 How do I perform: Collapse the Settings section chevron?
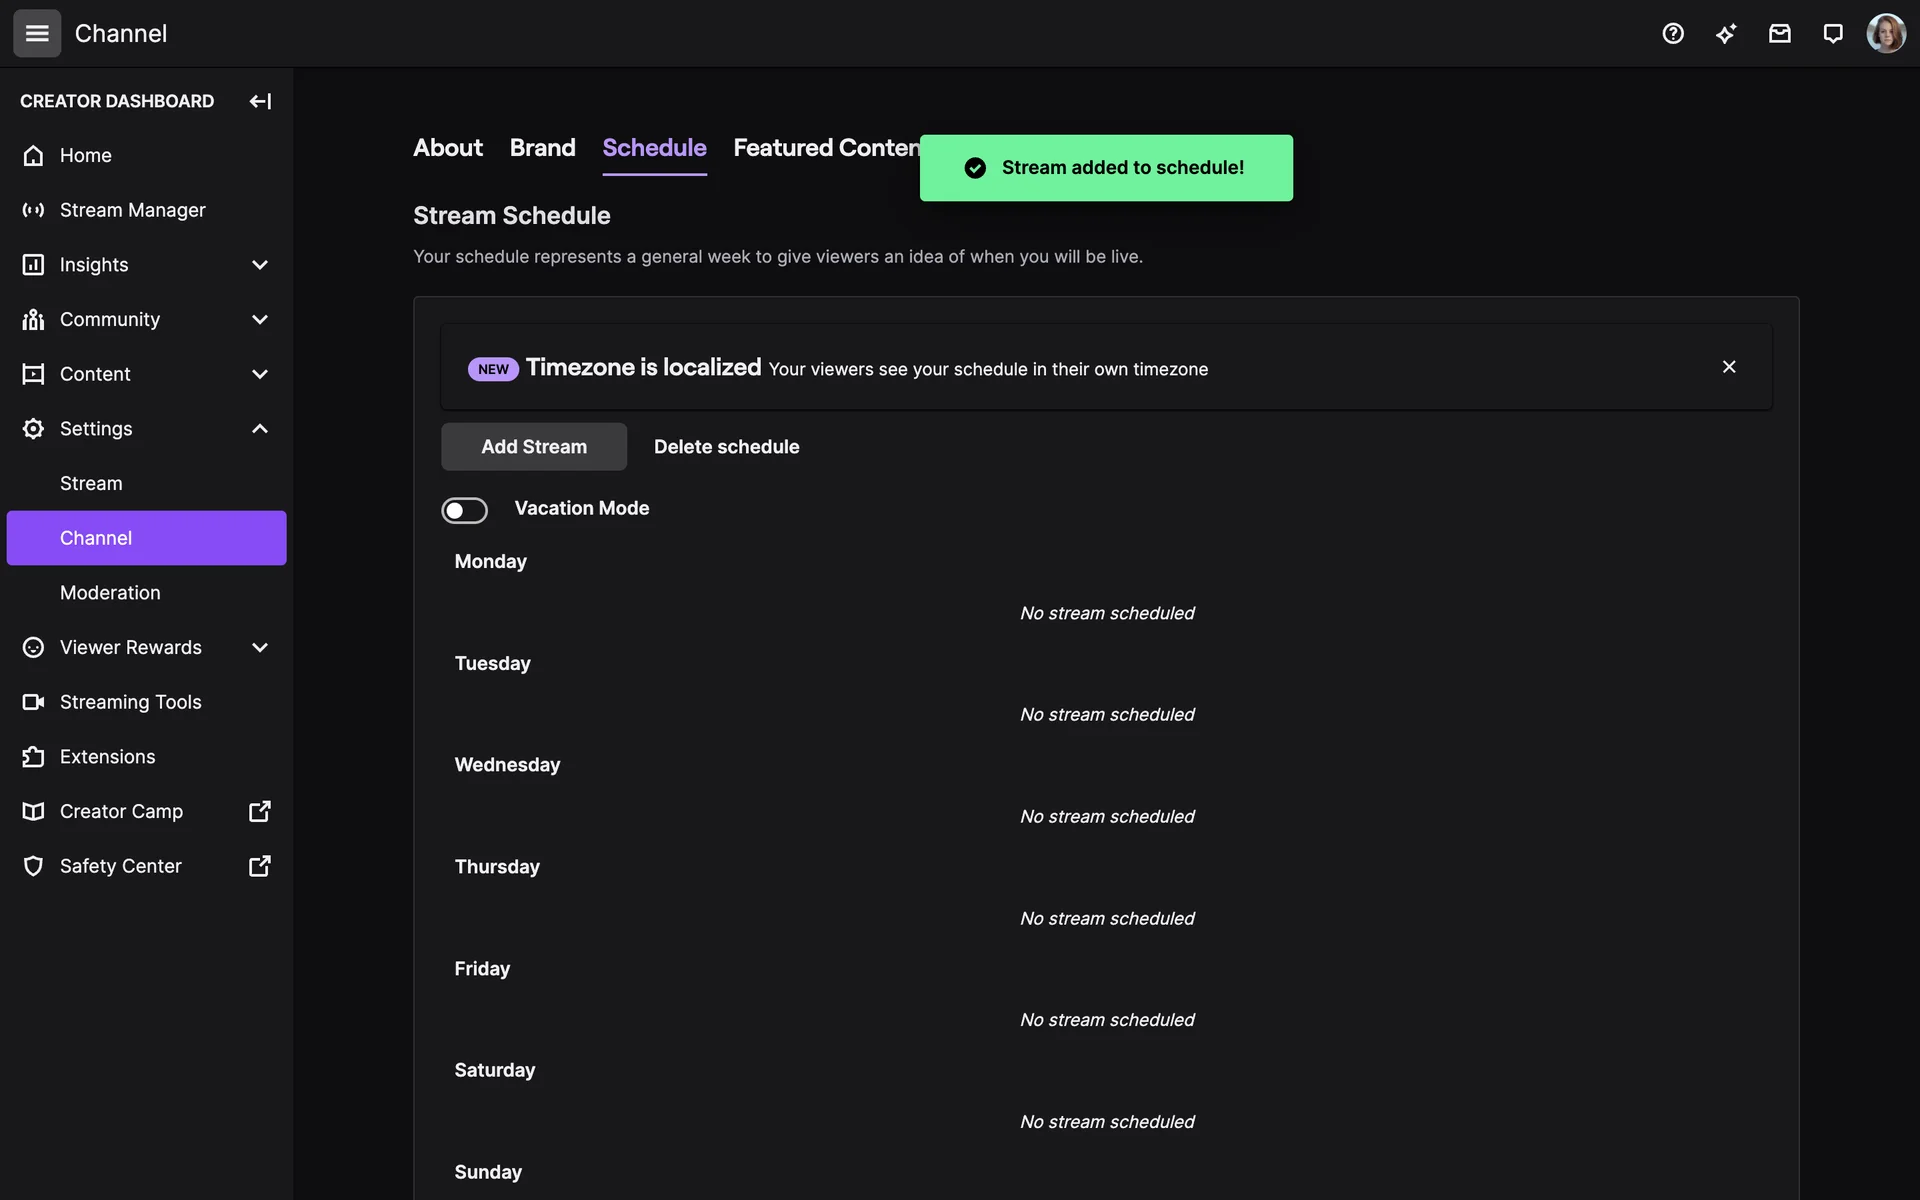coord(259,428)
